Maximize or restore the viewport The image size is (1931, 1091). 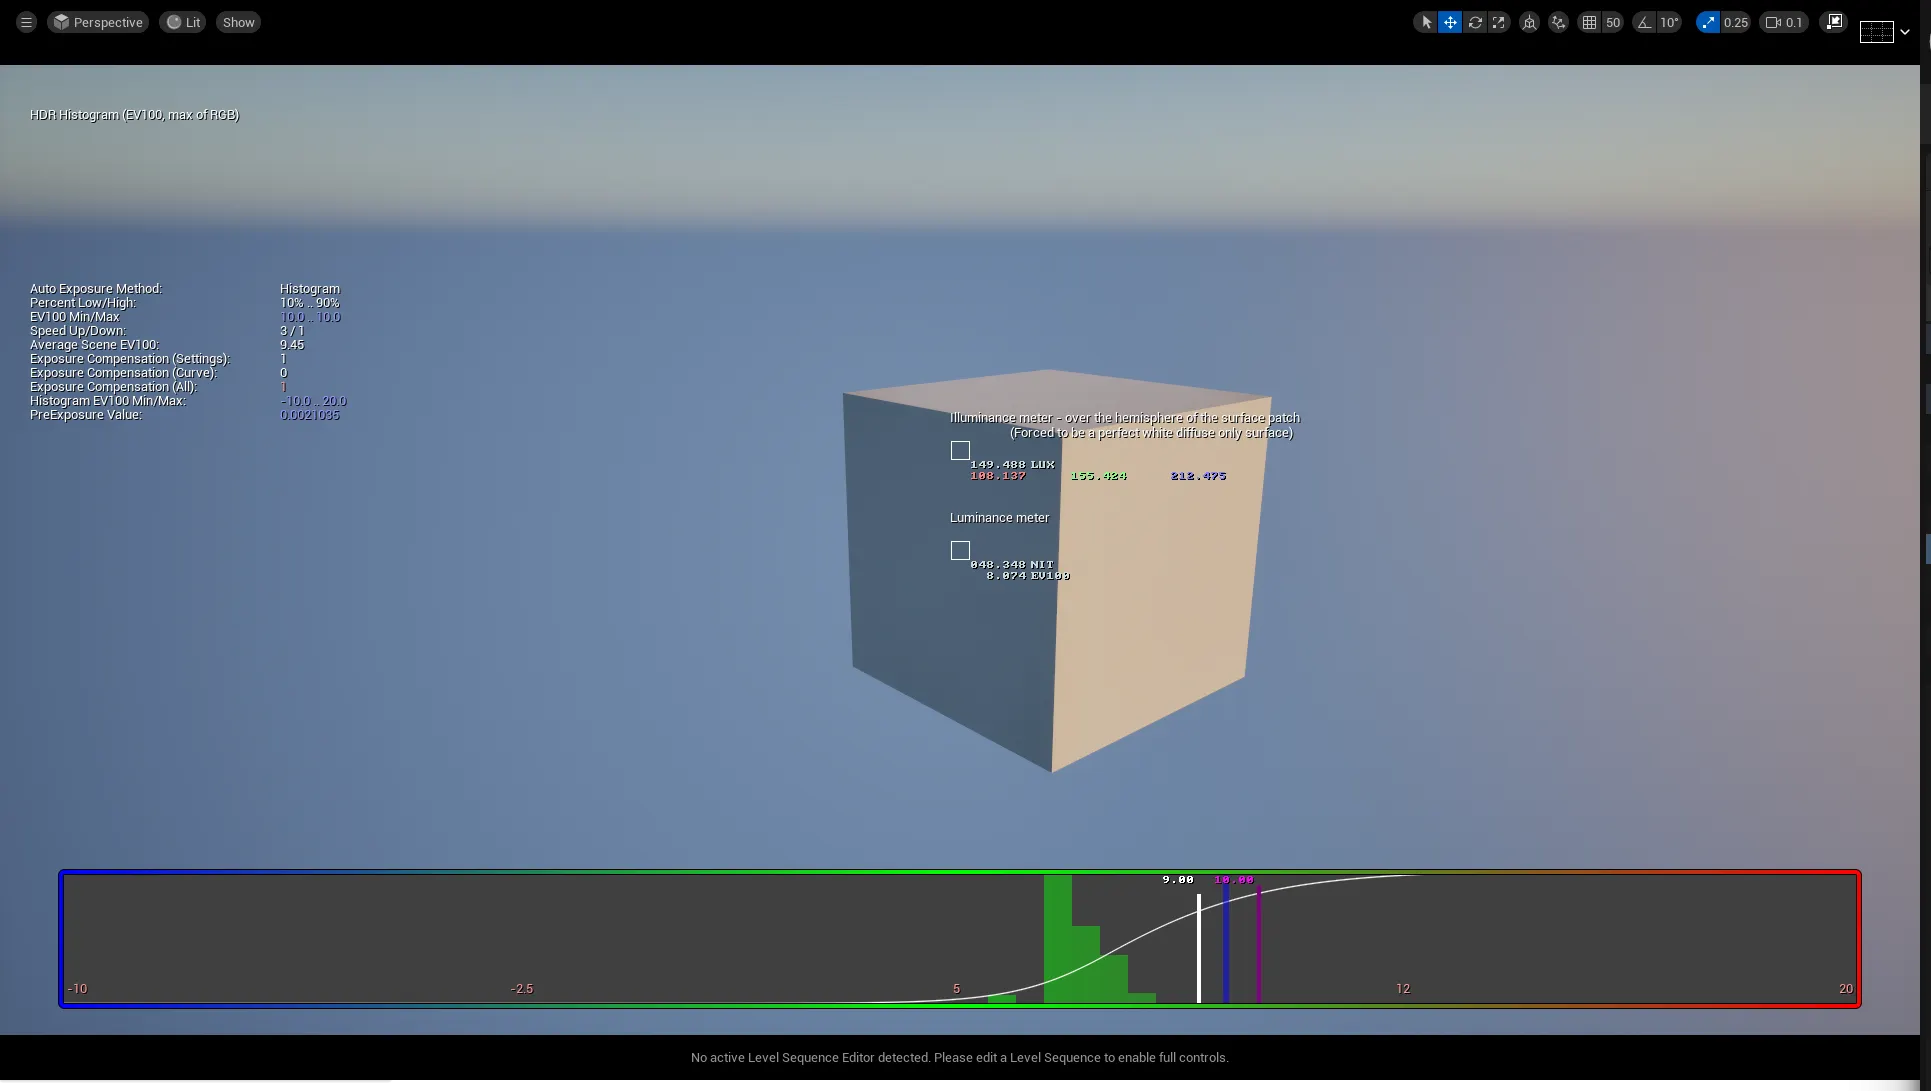pos(1834,22)
